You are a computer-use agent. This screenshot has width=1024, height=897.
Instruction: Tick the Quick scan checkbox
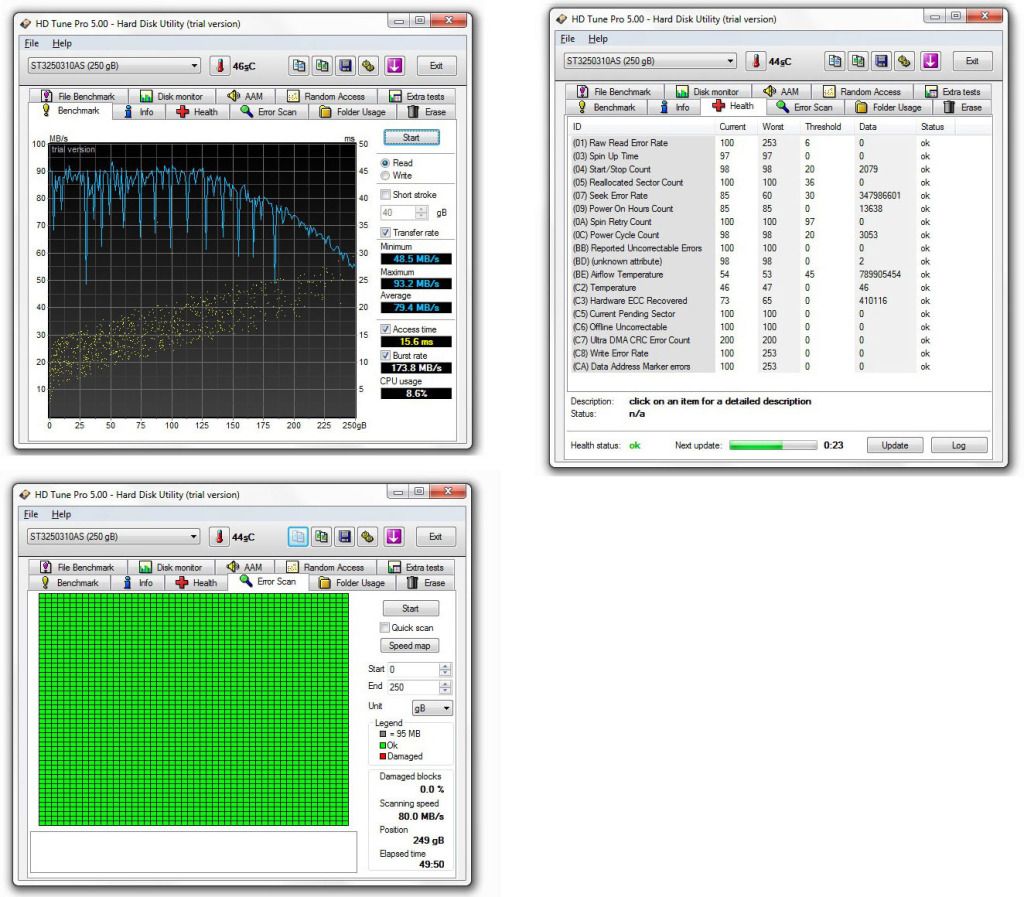[x=384, y=628]
